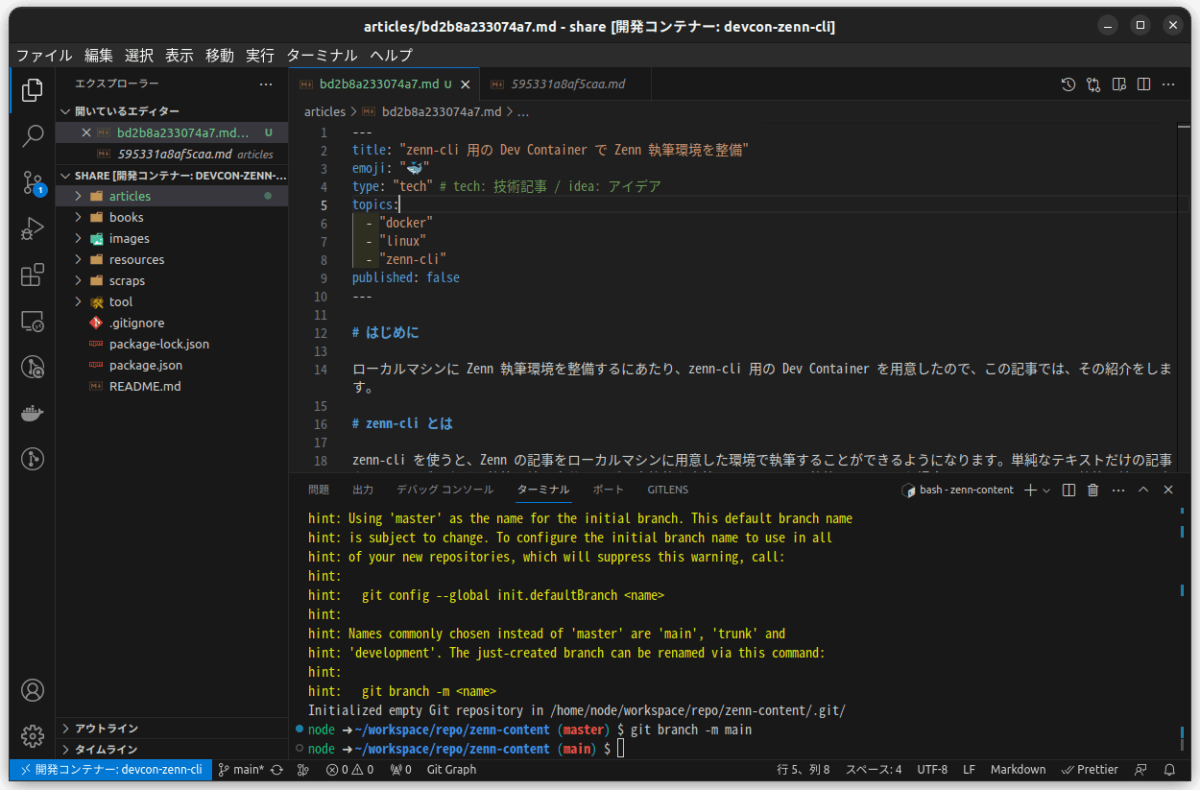This screenshot has height=790, width=1200.
Task: Open the ファイル menu
Action: coord(44,55)
